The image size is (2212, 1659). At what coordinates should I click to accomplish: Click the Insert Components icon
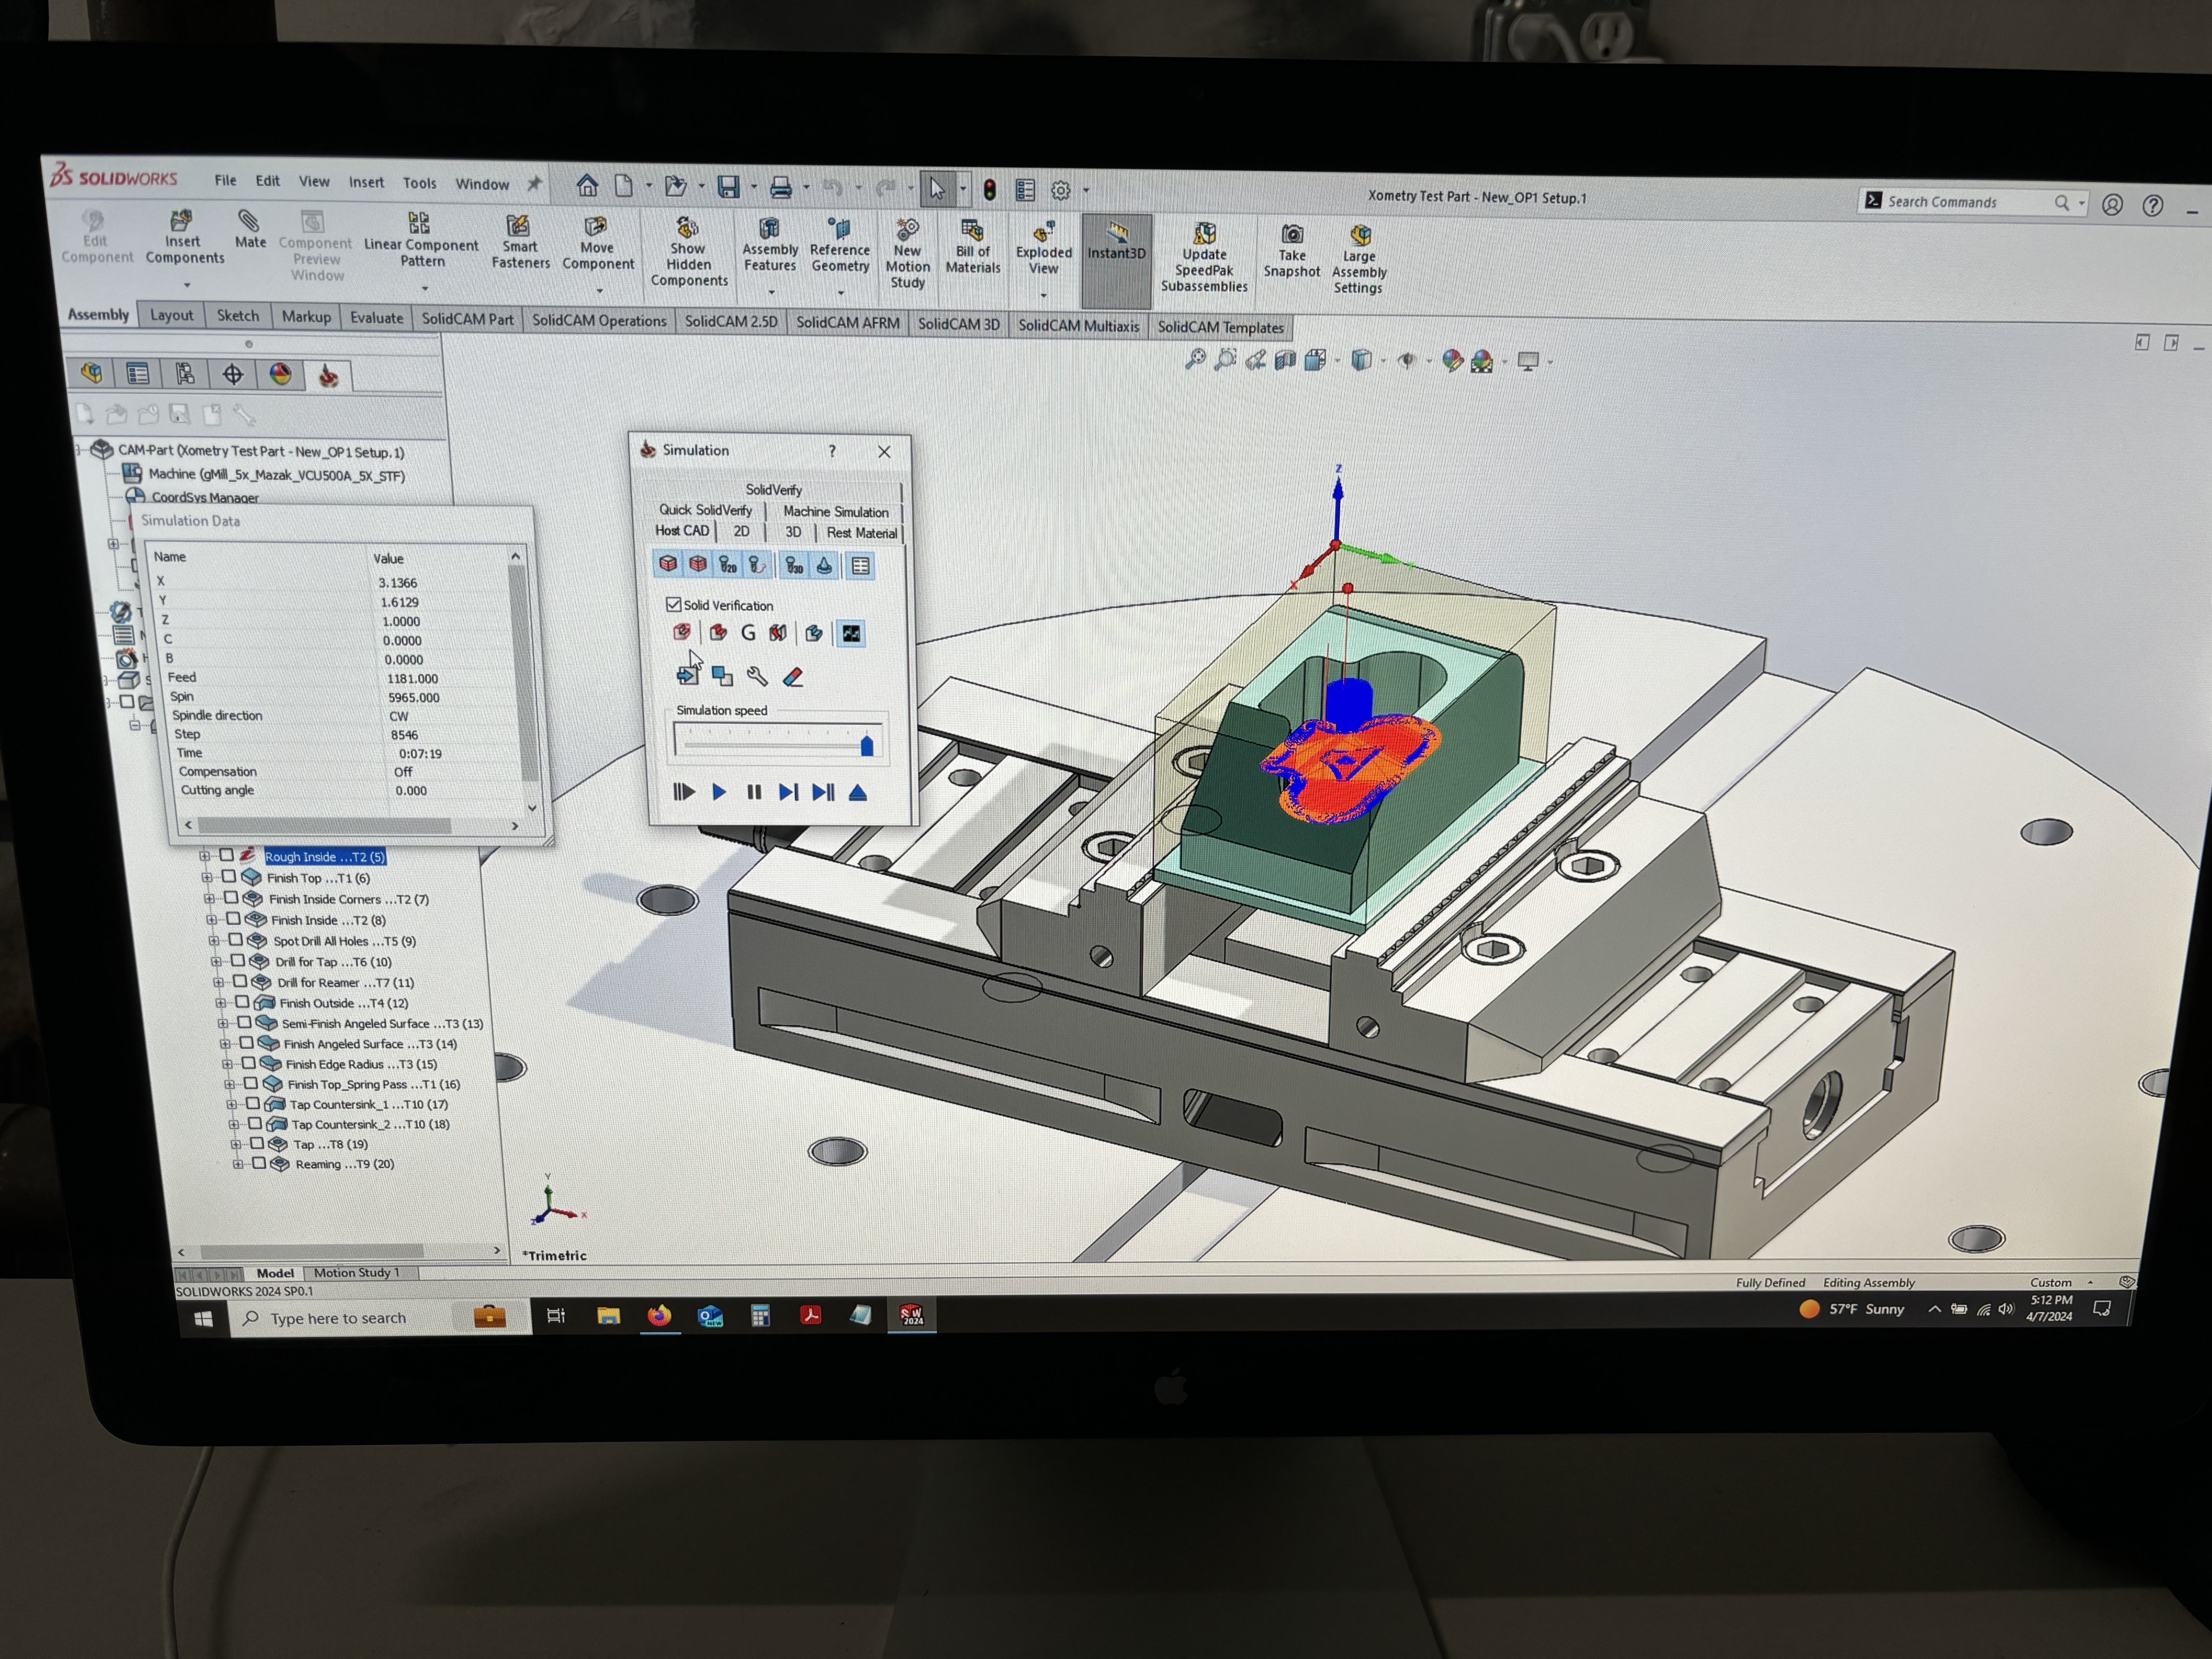[x=182, y=221]
